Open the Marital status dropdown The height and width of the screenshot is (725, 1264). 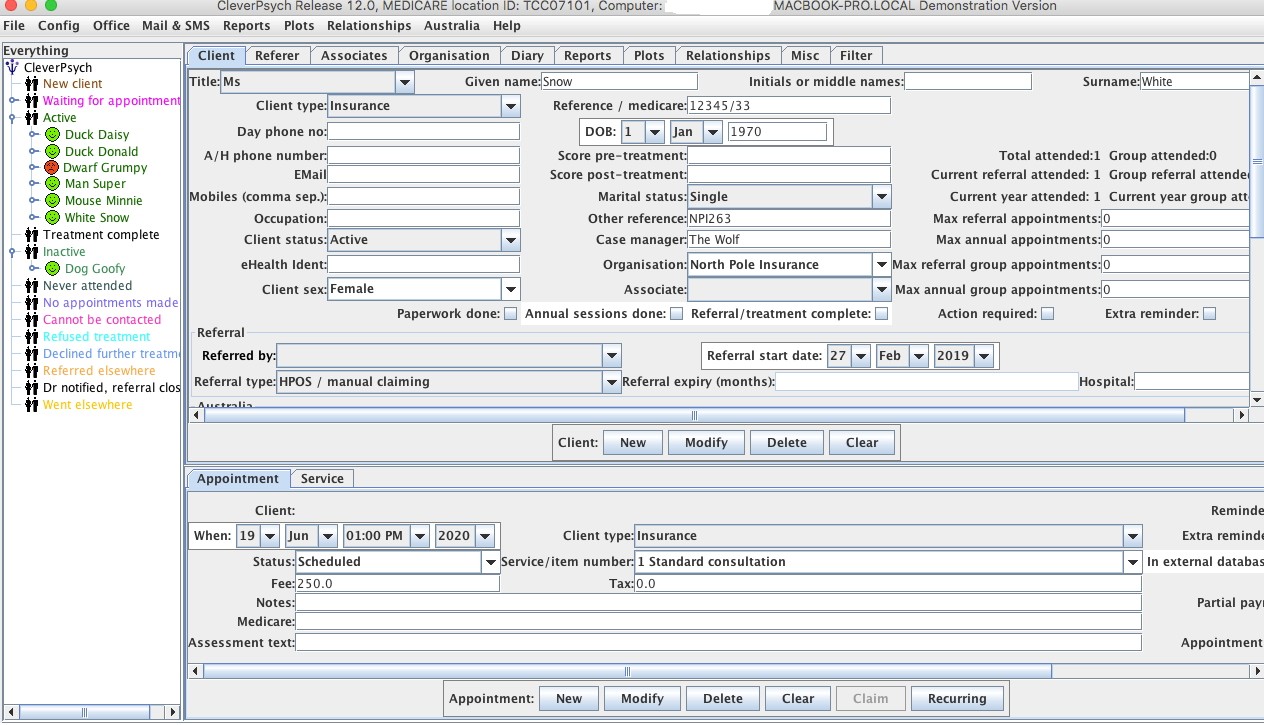(881, 197)
